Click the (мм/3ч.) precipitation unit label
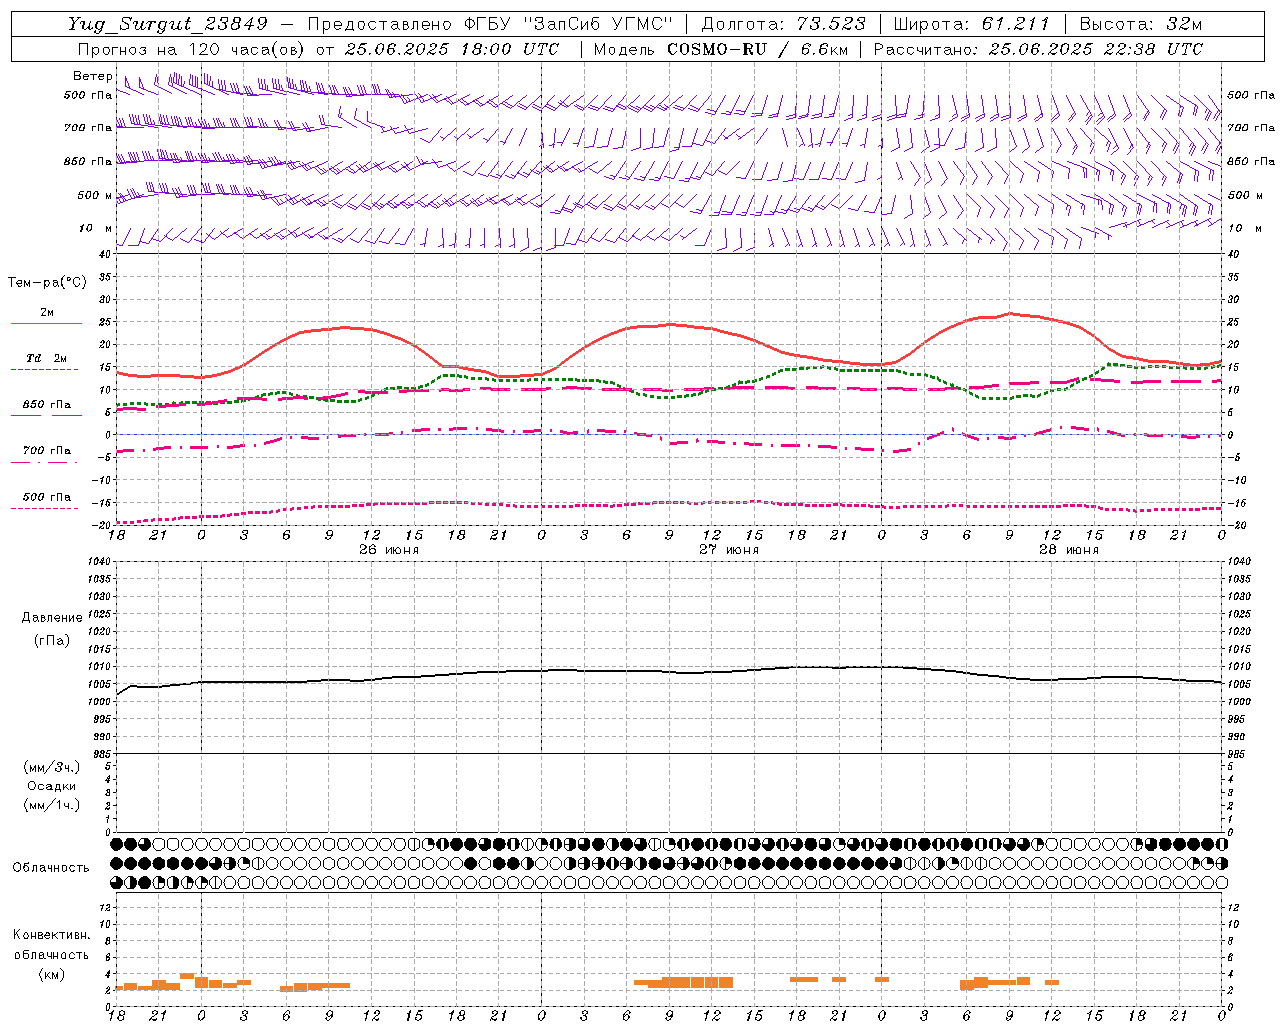Viewport: 1280px width, 1024px height. point(52,767)
